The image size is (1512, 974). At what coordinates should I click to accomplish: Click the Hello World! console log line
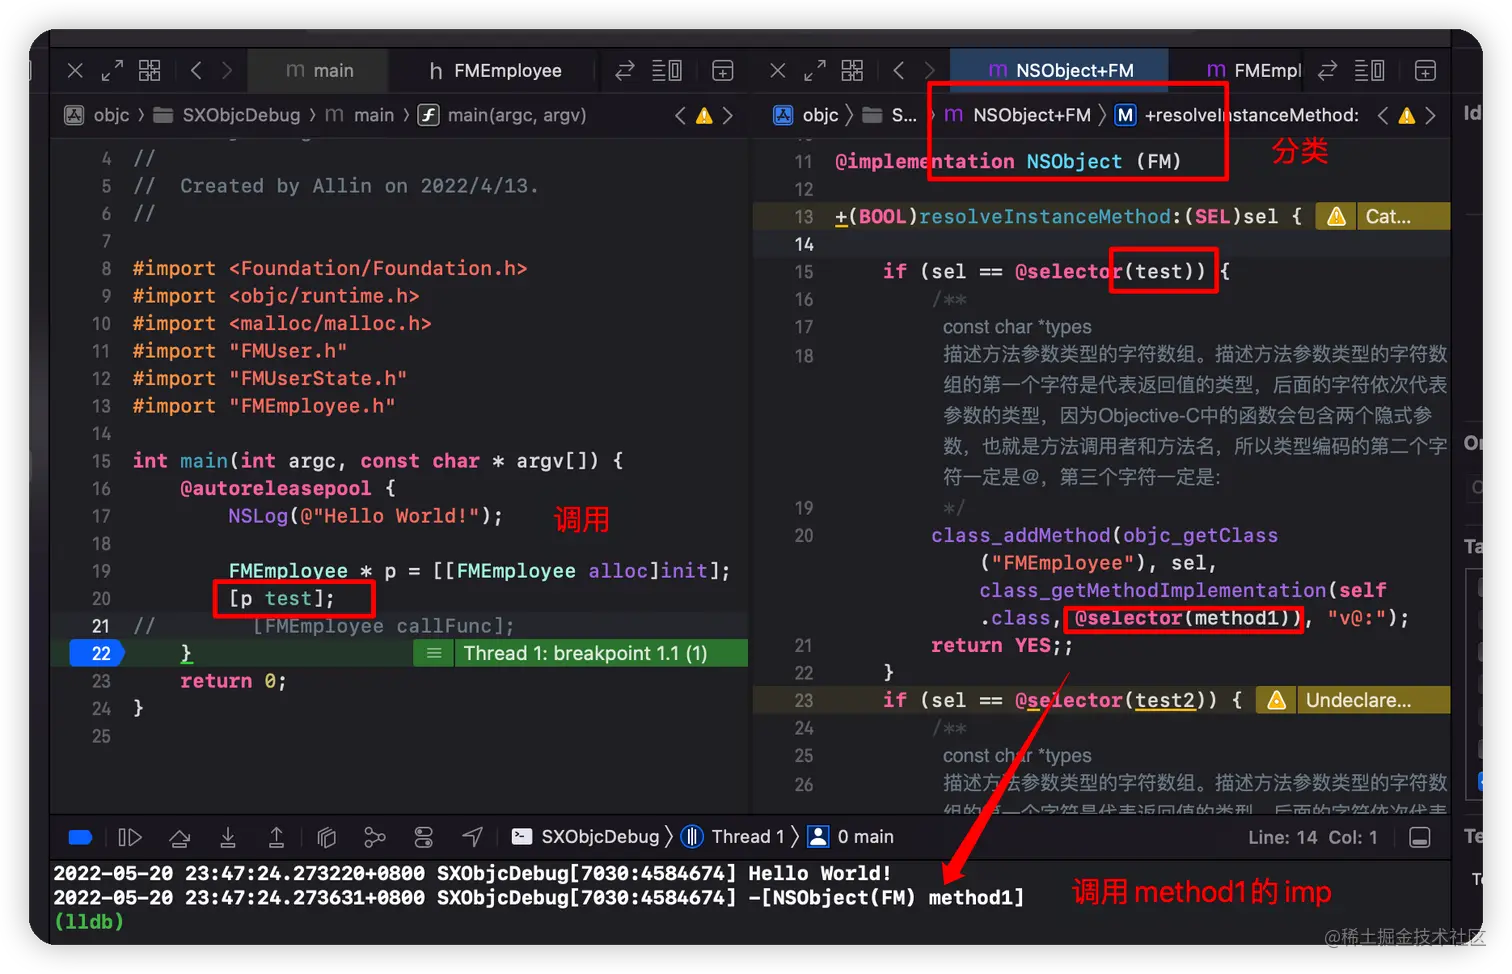(472, 873)
